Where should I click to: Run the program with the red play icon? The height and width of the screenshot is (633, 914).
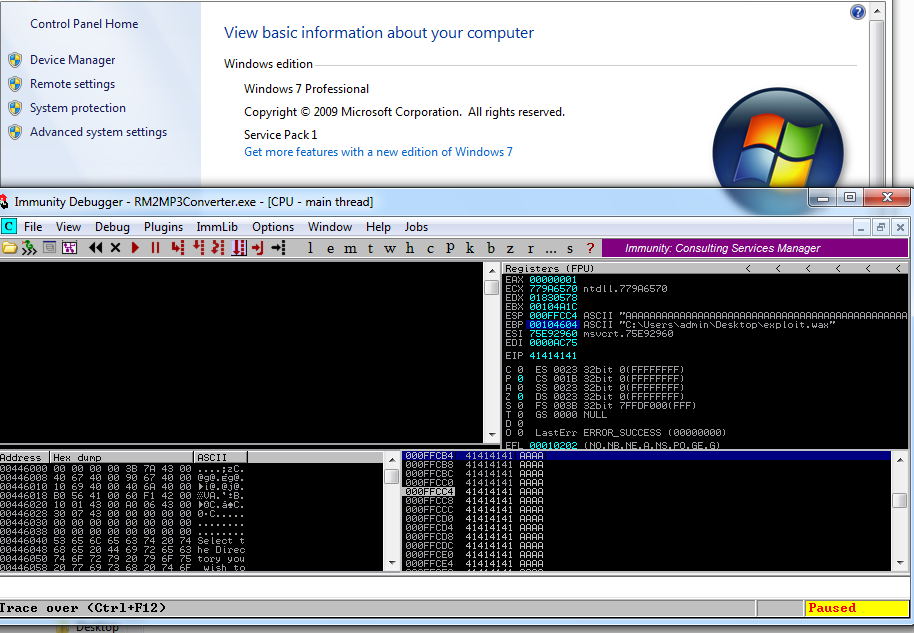[x=135, y=248]
